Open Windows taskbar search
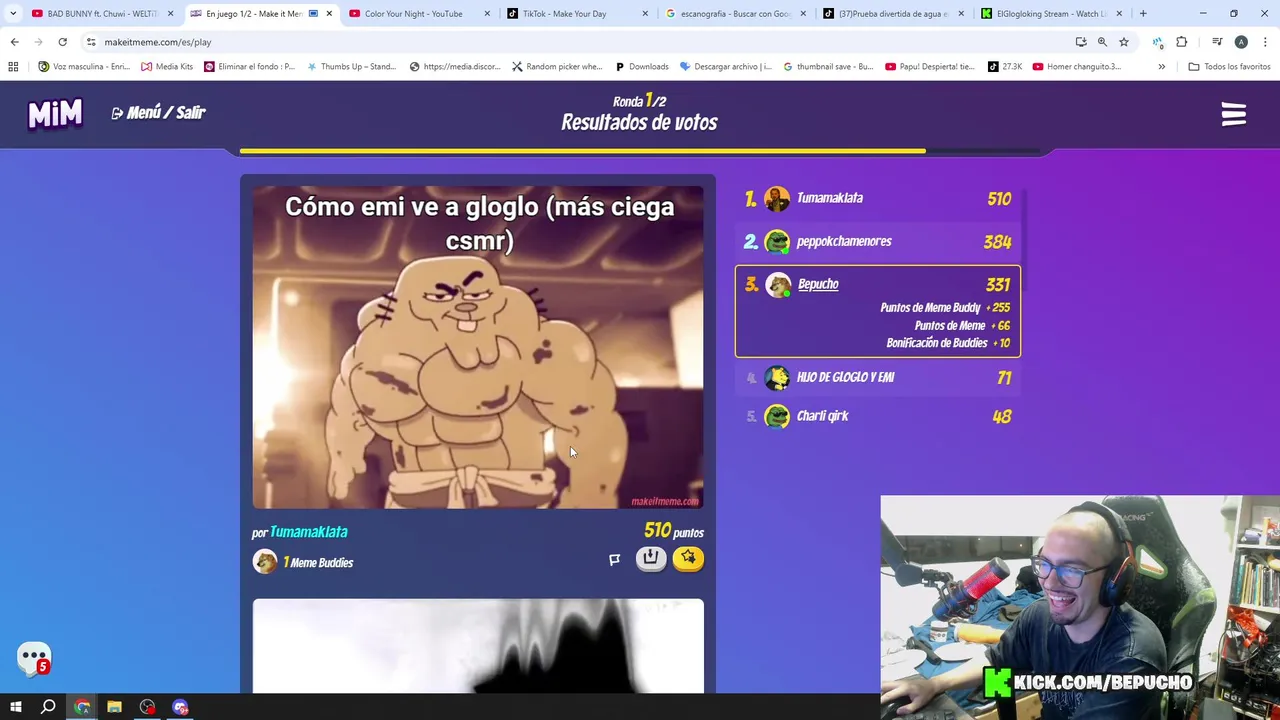The image size is (1280, 720). 48,707
